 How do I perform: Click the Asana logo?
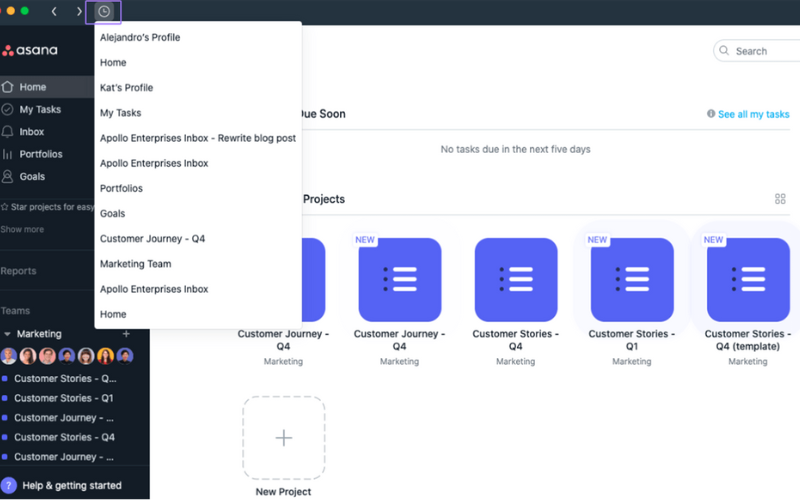pos(30,50)
